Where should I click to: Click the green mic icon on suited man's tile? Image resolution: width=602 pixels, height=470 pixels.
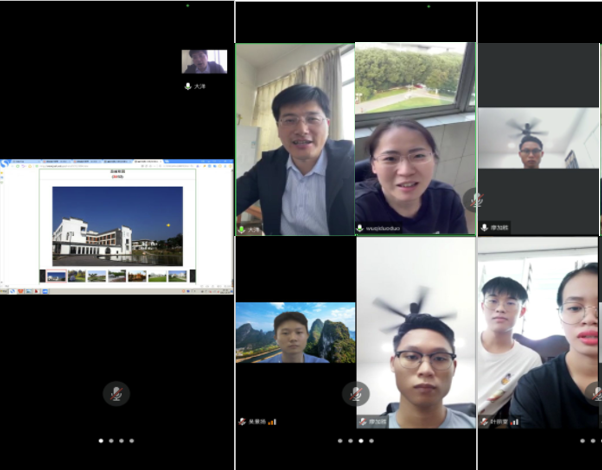(241, 229)
